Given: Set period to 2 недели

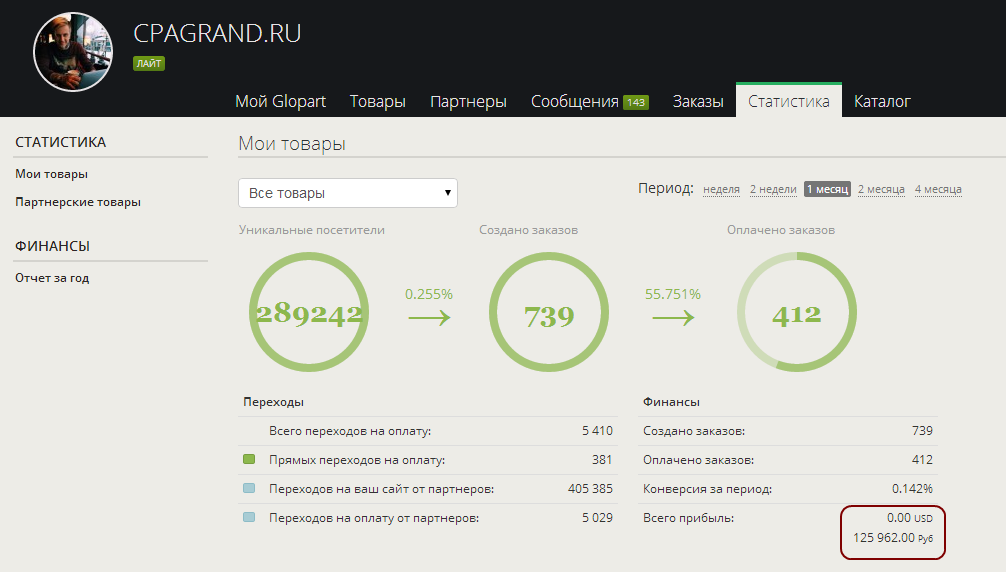Looking at the screenshot, I should (773, 189).
